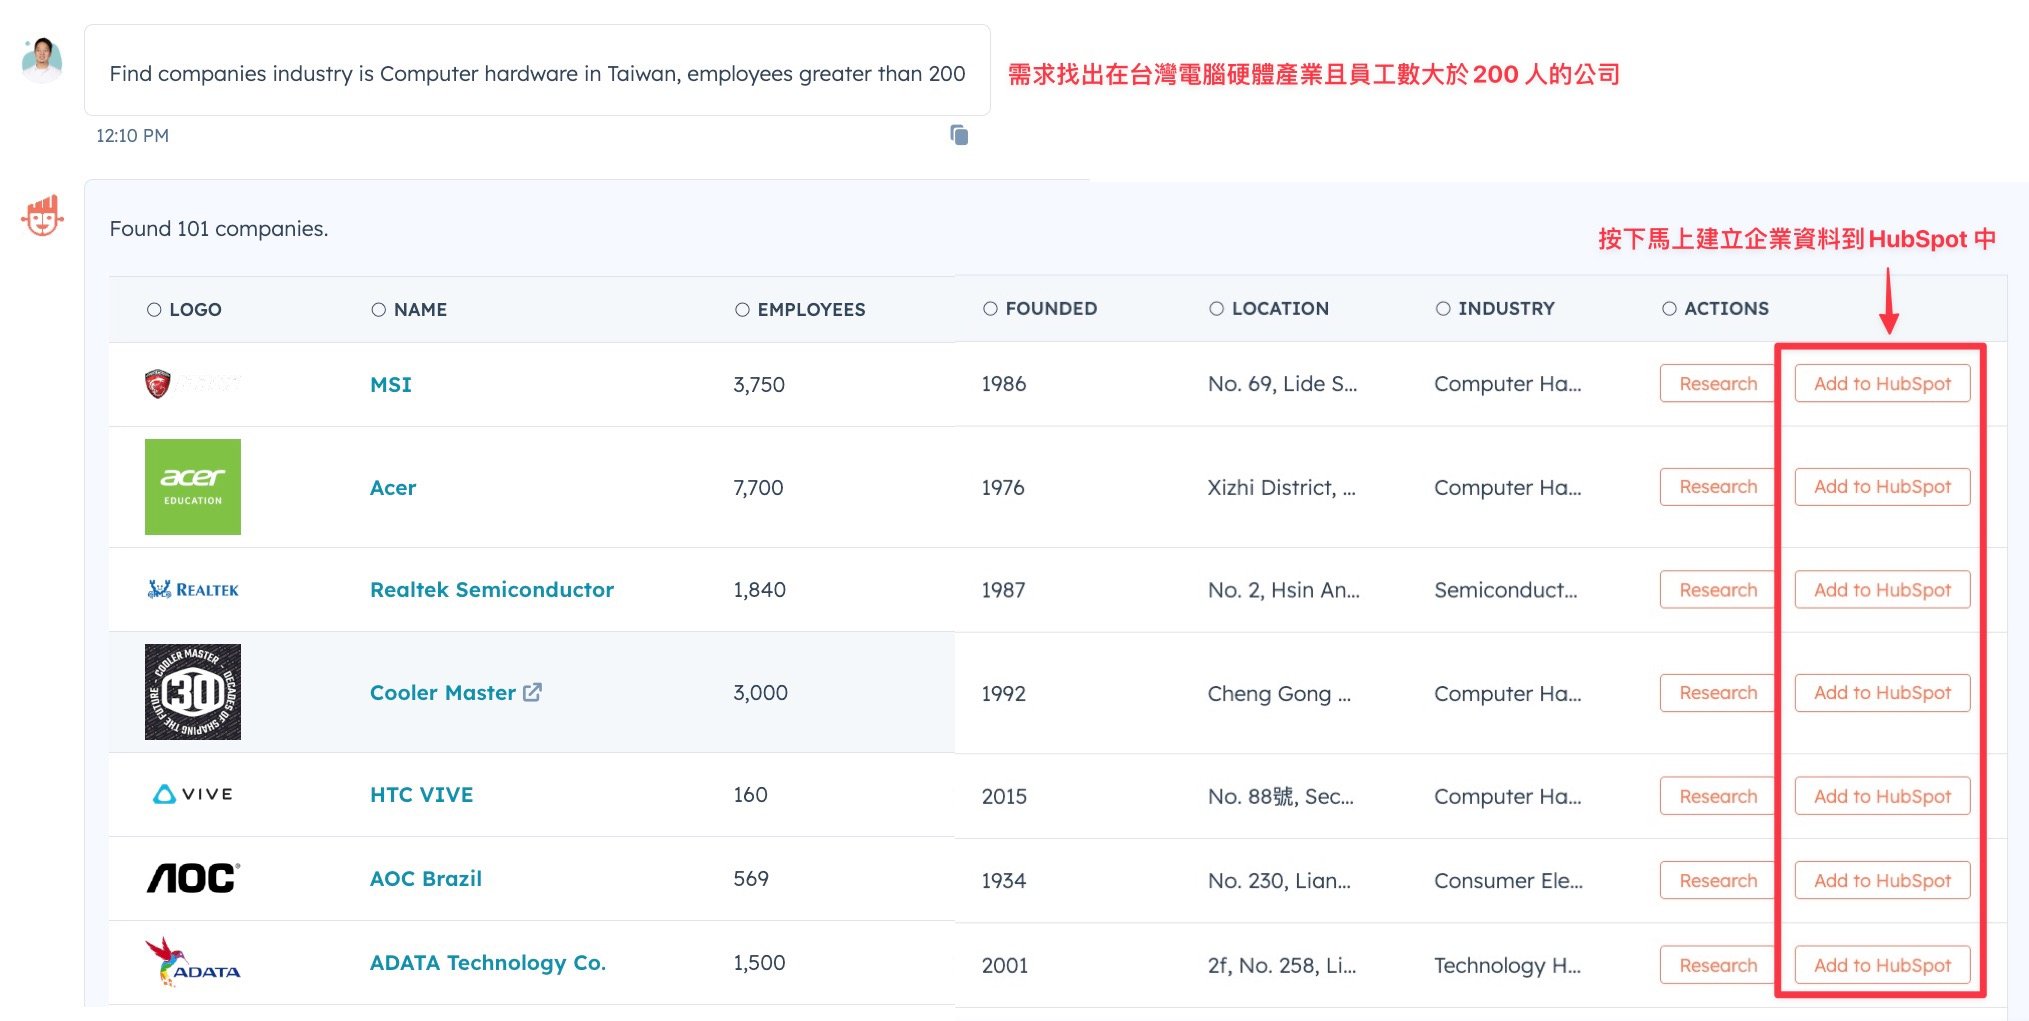The height and width of the screenshot is (1021, 2029).
Task: Click Add to HubSpot for ADATA
Action: (1882, 964)
